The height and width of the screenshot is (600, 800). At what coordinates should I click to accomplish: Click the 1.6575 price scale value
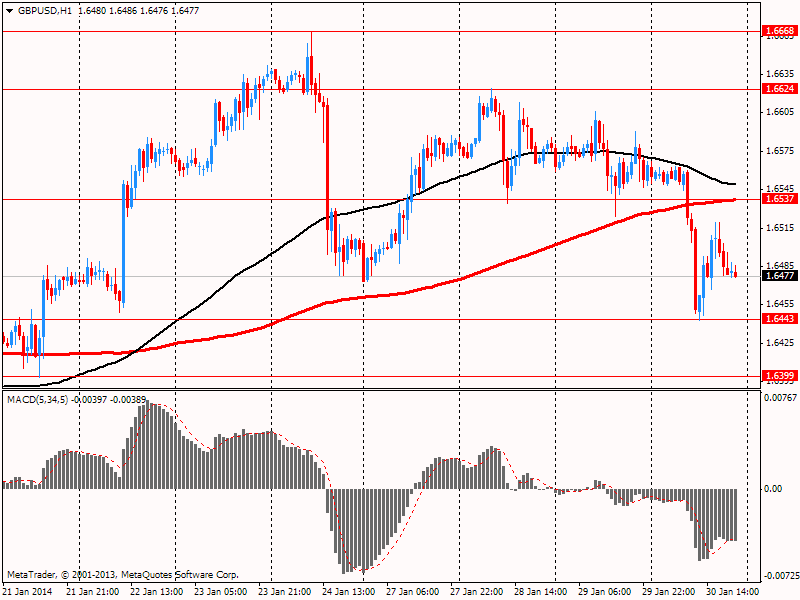[x=781, y=151]
